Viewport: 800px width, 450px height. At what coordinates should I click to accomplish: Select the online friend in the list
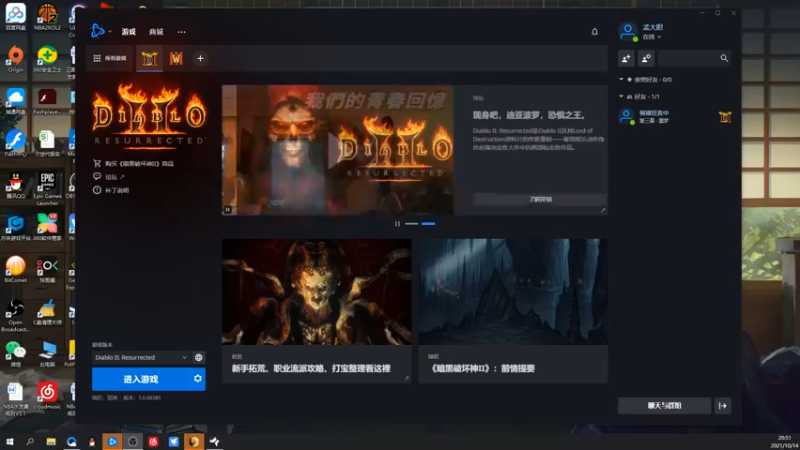(674, 117)
